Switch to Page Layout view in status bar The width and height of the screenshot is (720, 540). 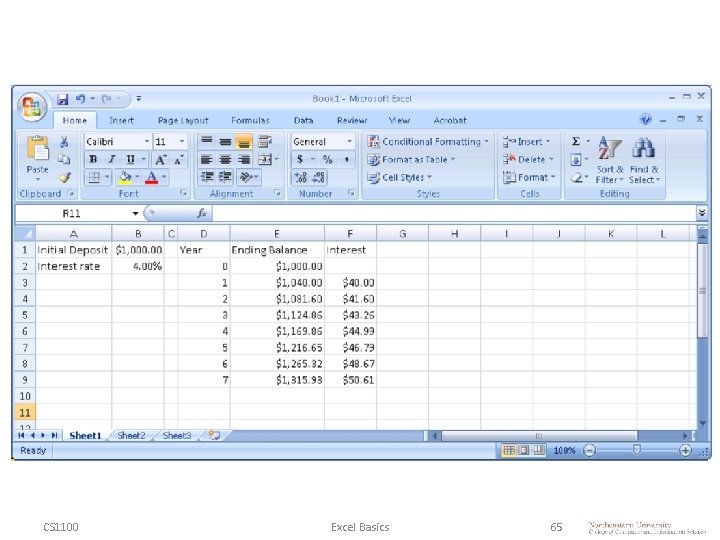pyautogui.click(x=523, y=450)
